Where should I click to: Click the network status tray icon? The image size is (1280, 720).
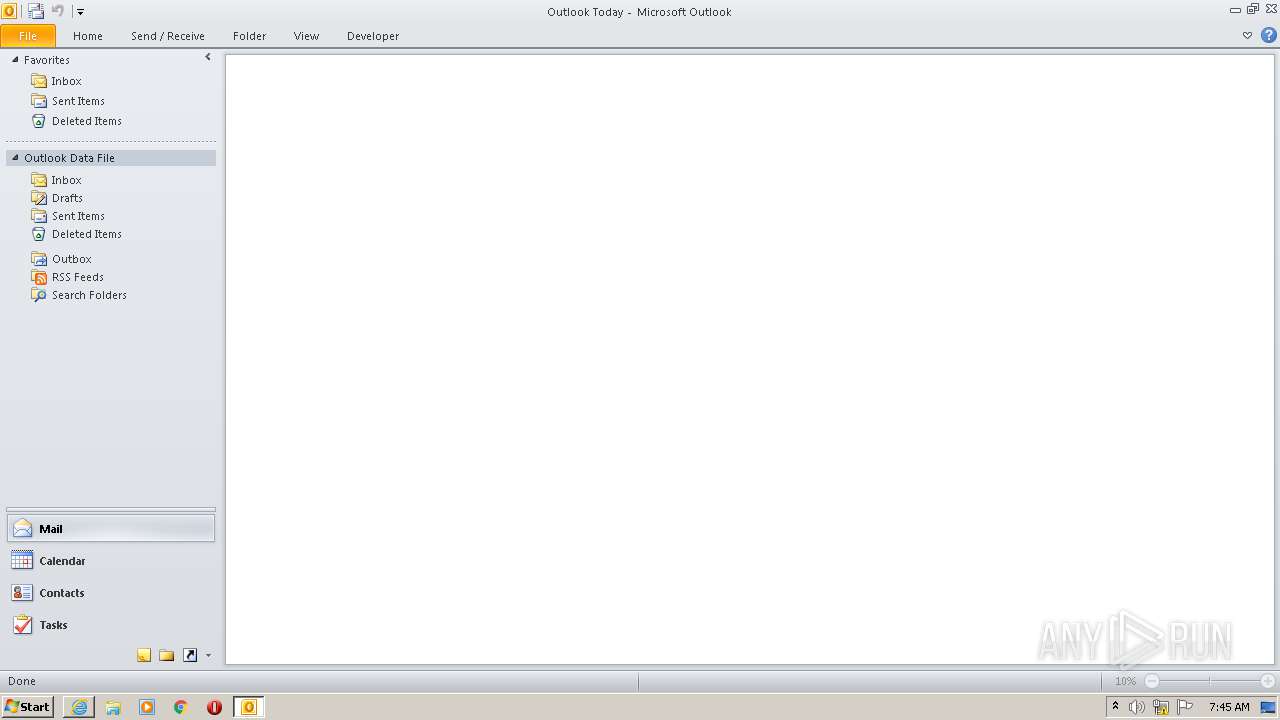tap(1161, 707)
